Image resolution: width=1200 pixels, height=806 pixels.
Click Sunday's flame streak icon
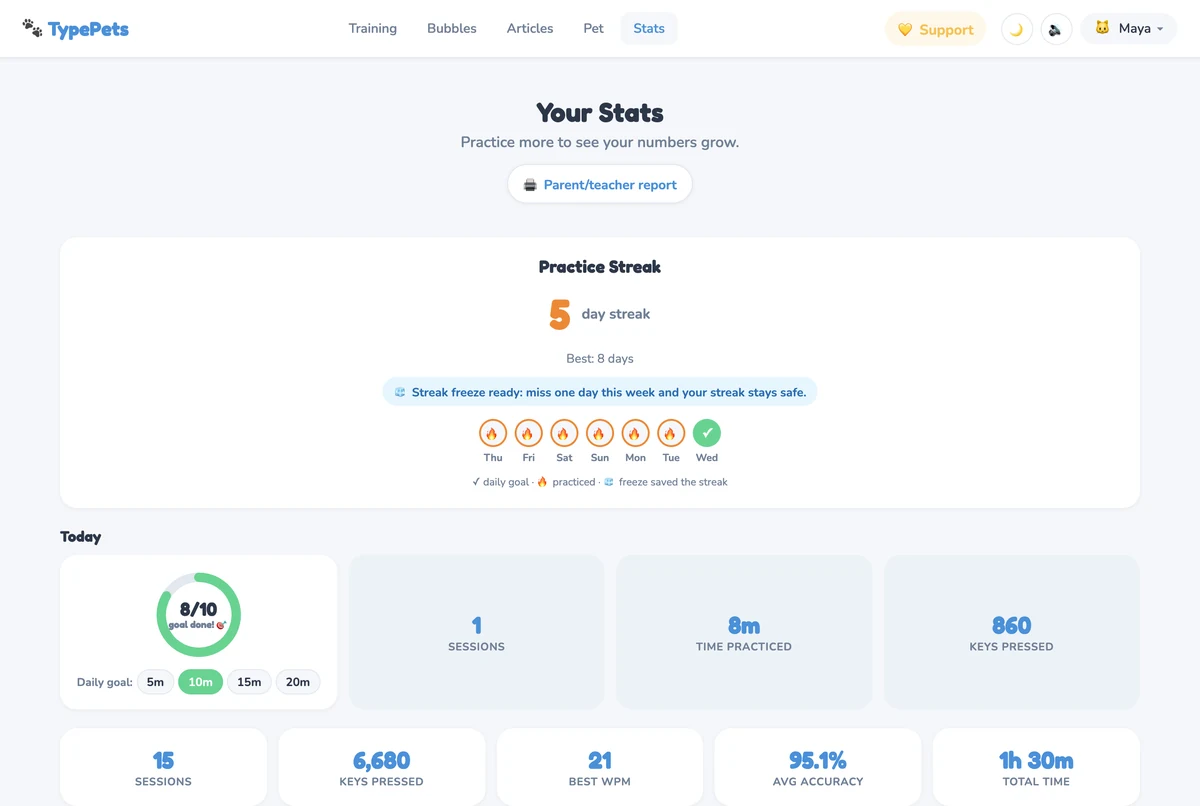coord(600,433)
